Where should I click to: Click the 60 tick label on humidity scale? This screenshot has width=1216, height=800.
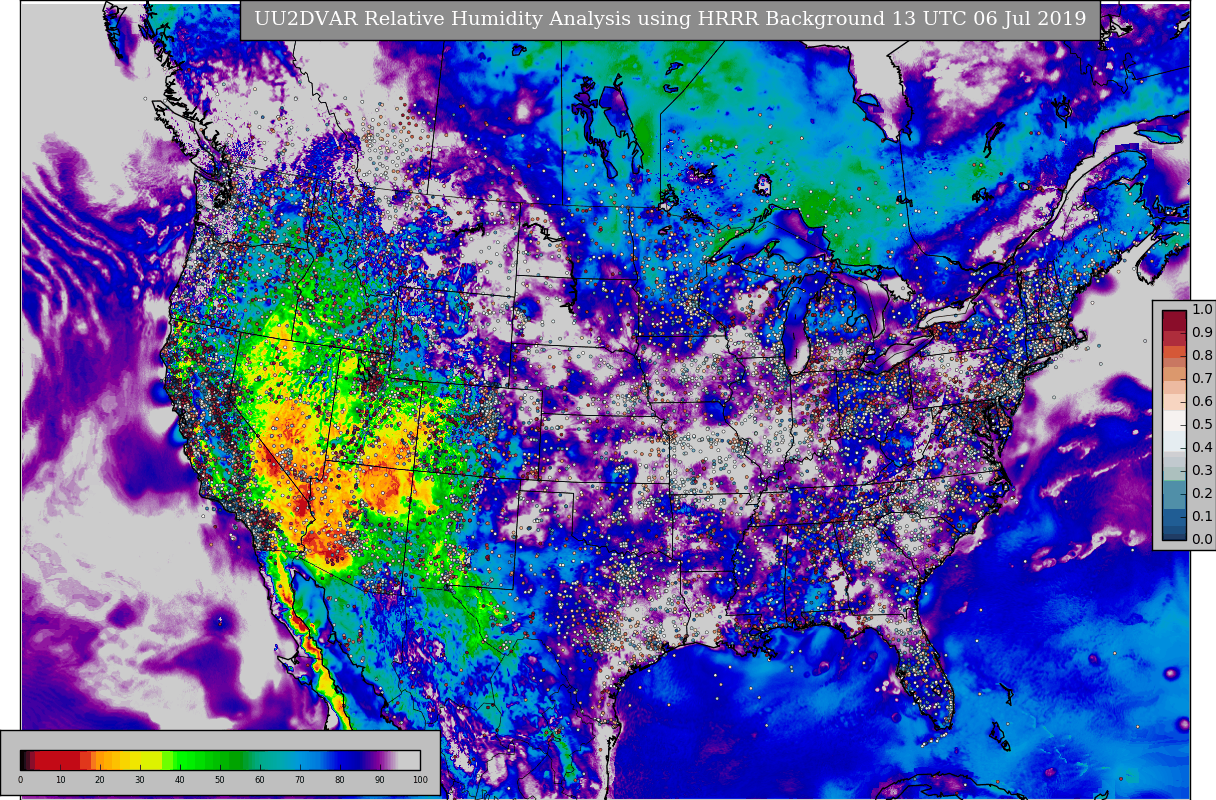click(260, 780)
